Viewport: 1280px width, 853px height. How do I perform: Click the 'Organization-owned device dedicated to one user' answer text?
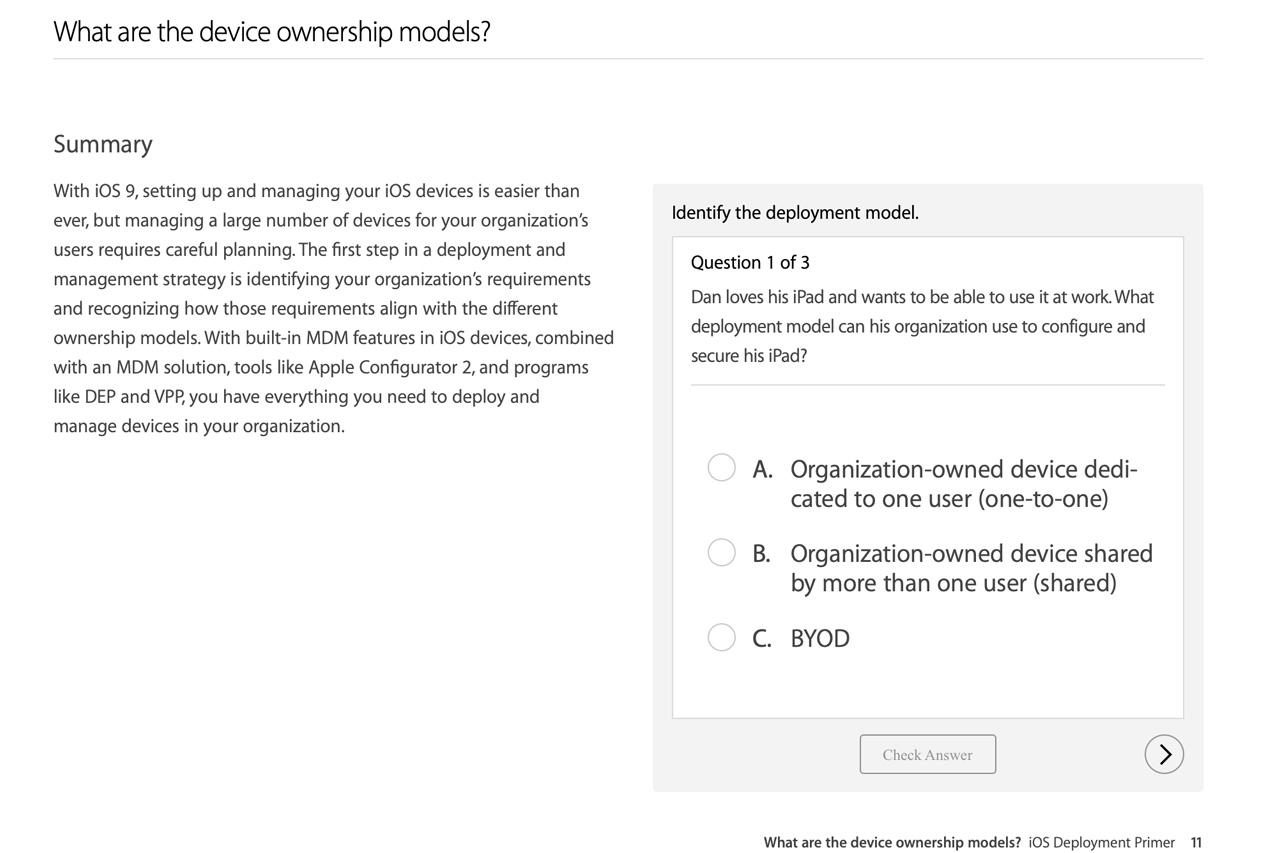(963, 484)
